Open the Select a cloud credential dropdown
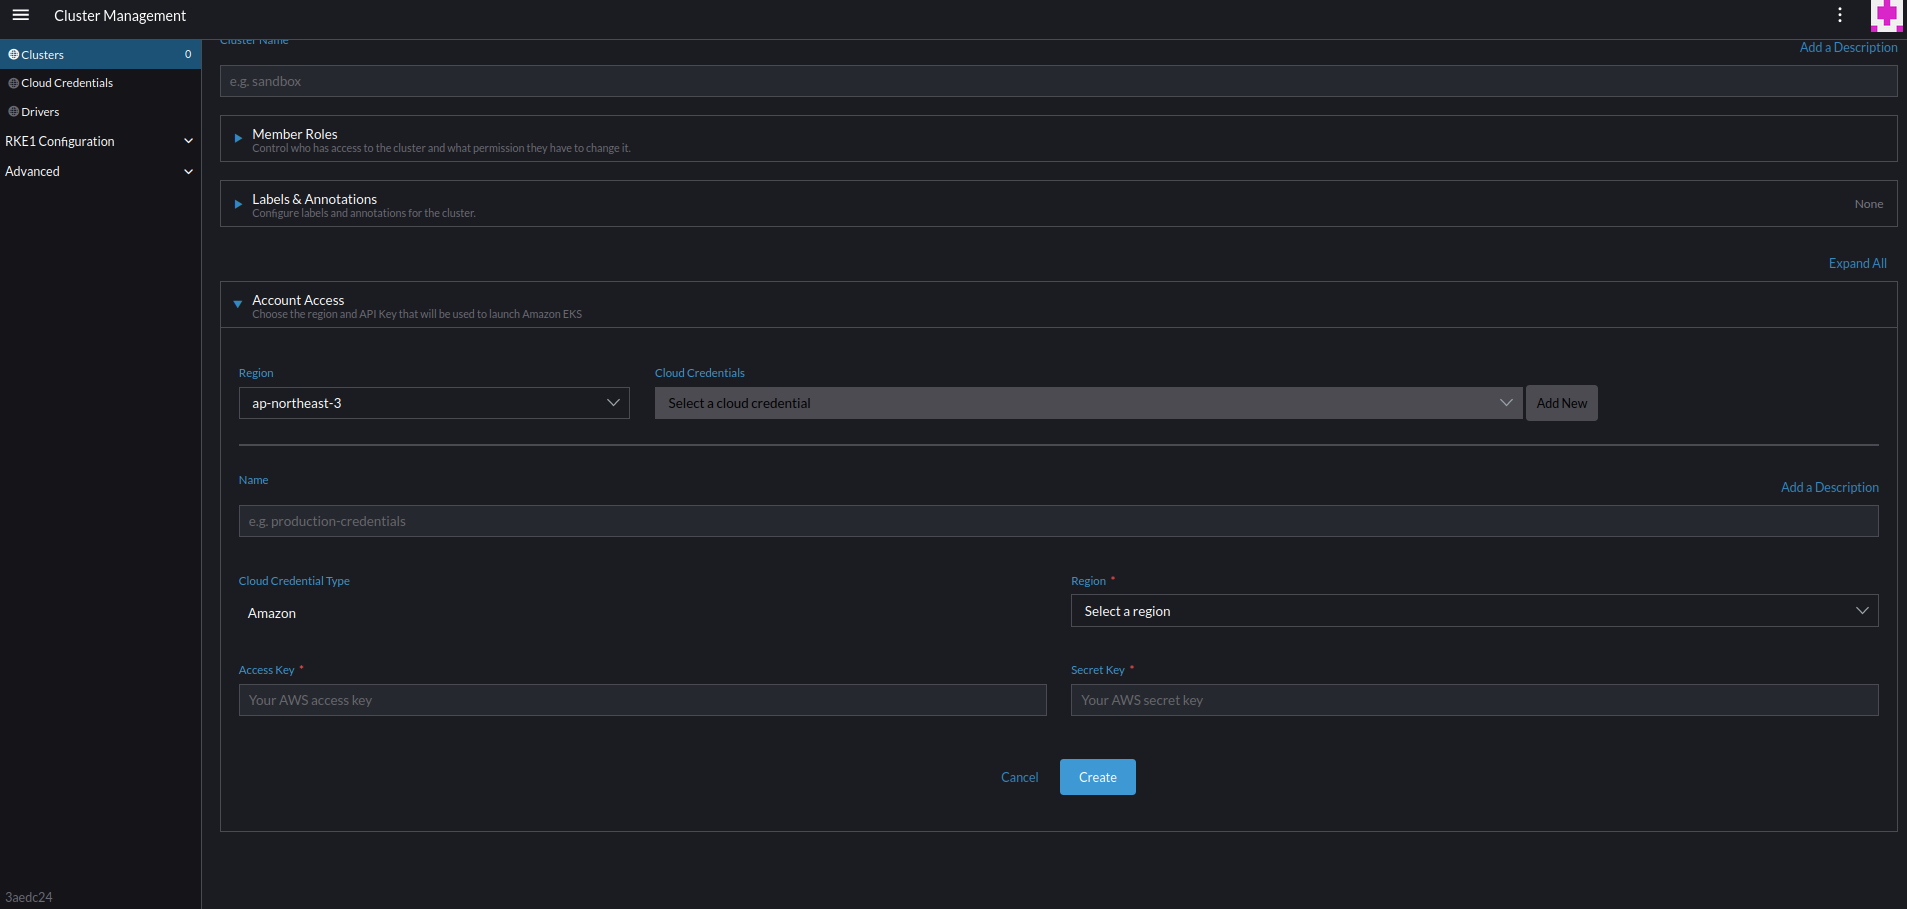The width and height of the screenshot is (1907, 909). point(1088,402)
